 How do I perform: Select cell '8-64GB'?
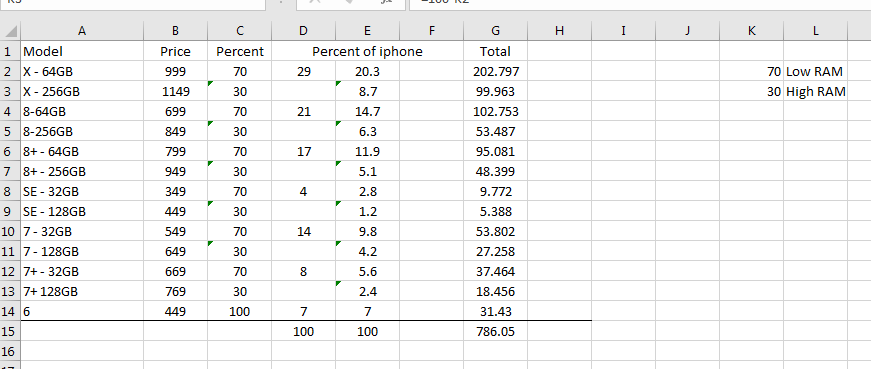82,112
